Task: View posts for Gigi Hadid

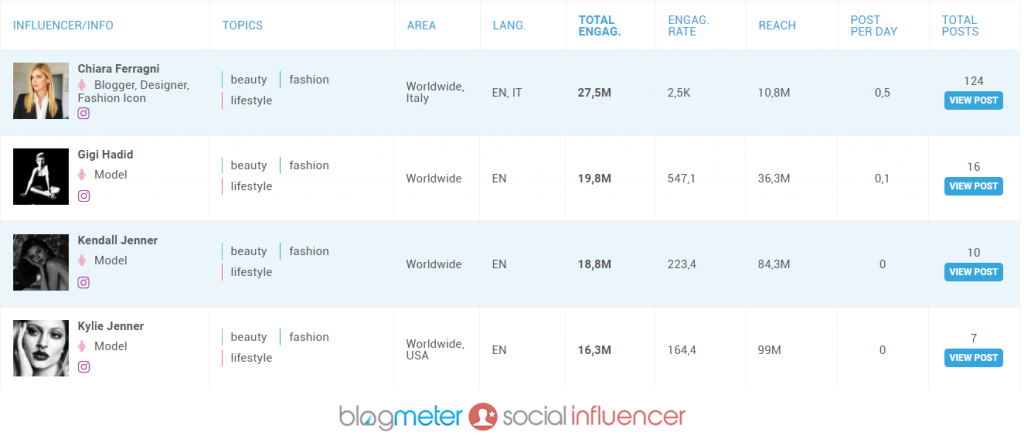Action: point(973,186)
